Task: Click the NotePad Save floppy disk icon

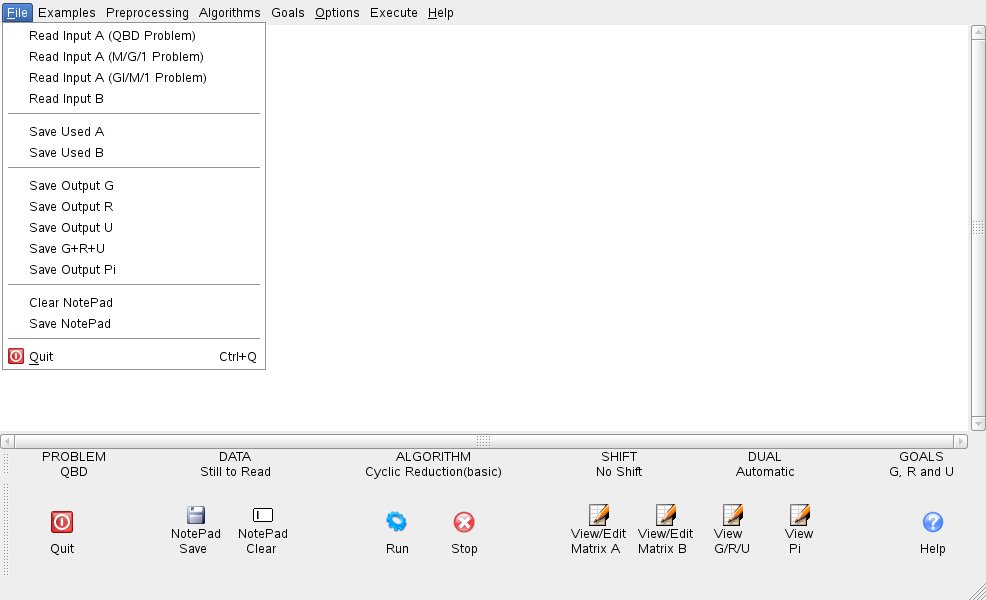Action: tap(196, 515)
